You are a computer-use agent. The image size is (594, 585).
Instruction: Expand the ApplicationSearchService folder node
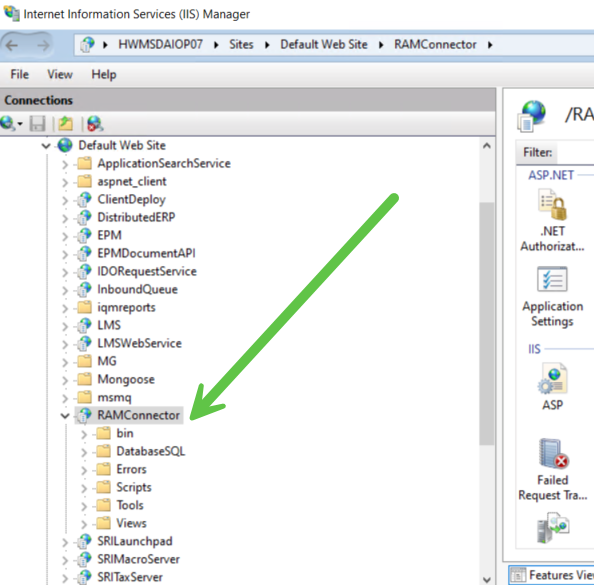65,164
